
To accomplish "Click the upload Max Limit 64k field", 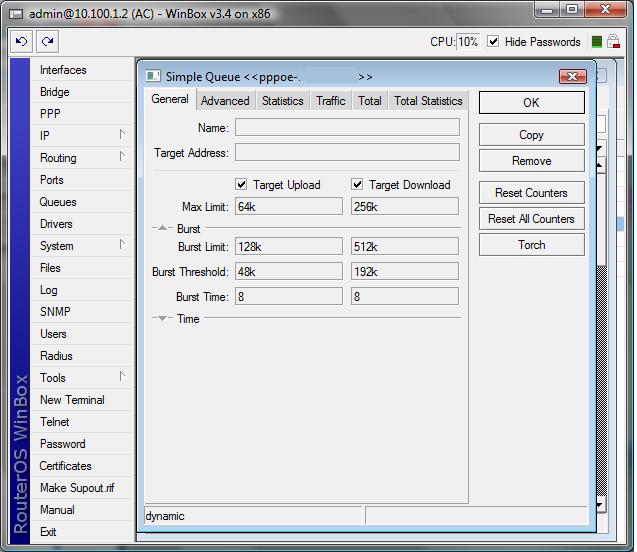I will pos(289,206).
